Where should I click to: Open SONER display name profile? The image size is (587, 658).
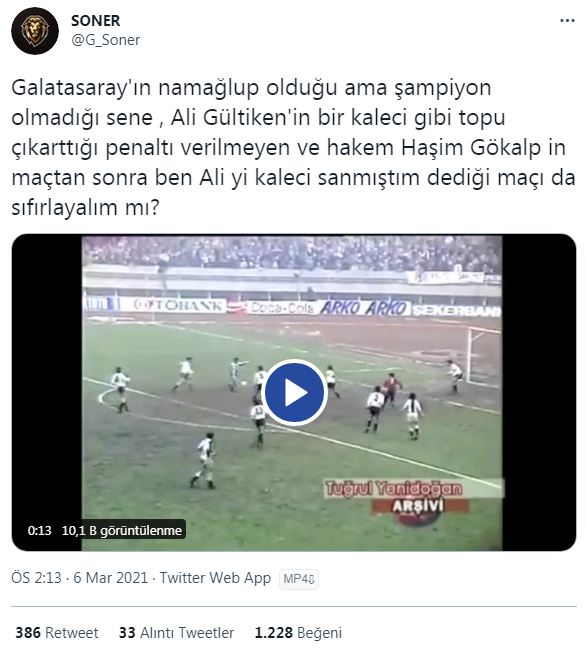tap(96, 20)
